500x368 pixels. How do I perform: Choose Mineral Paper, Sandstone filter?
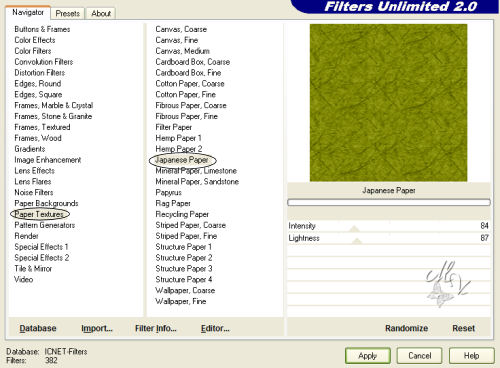coord(197,182)
